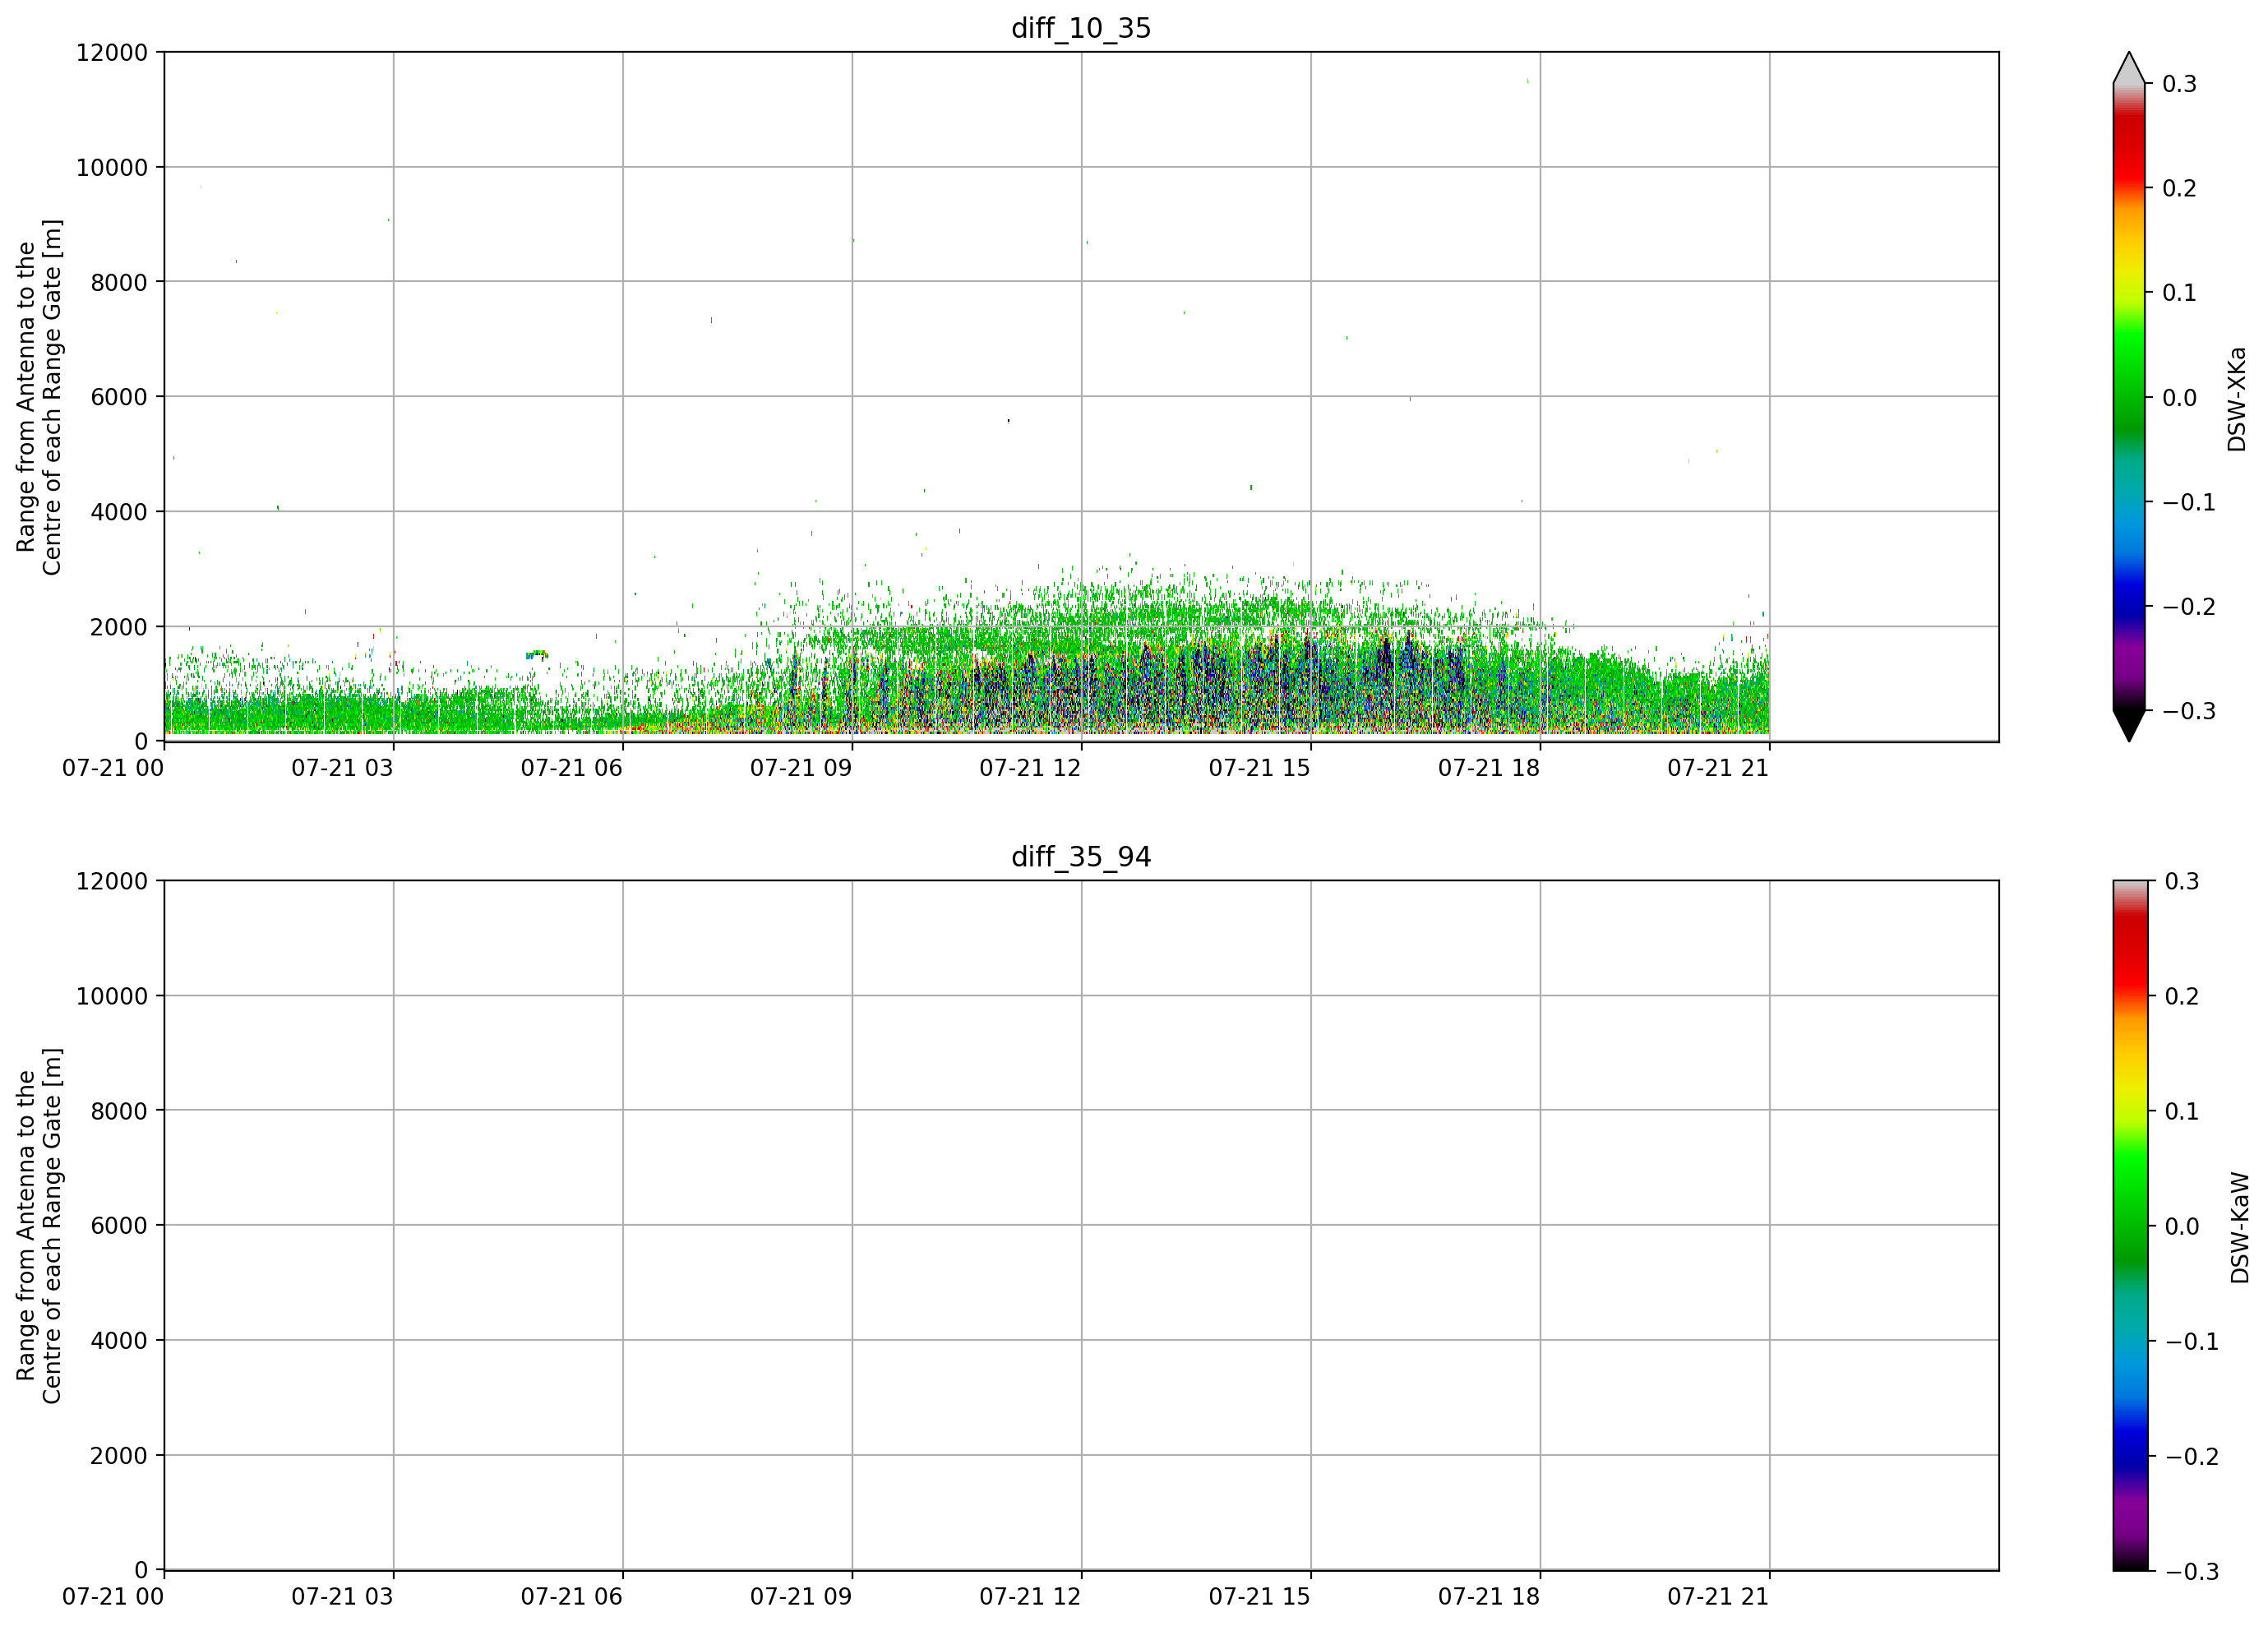Click the 6000 y-axis tick of bottom plot

(x=119, y=1225)
